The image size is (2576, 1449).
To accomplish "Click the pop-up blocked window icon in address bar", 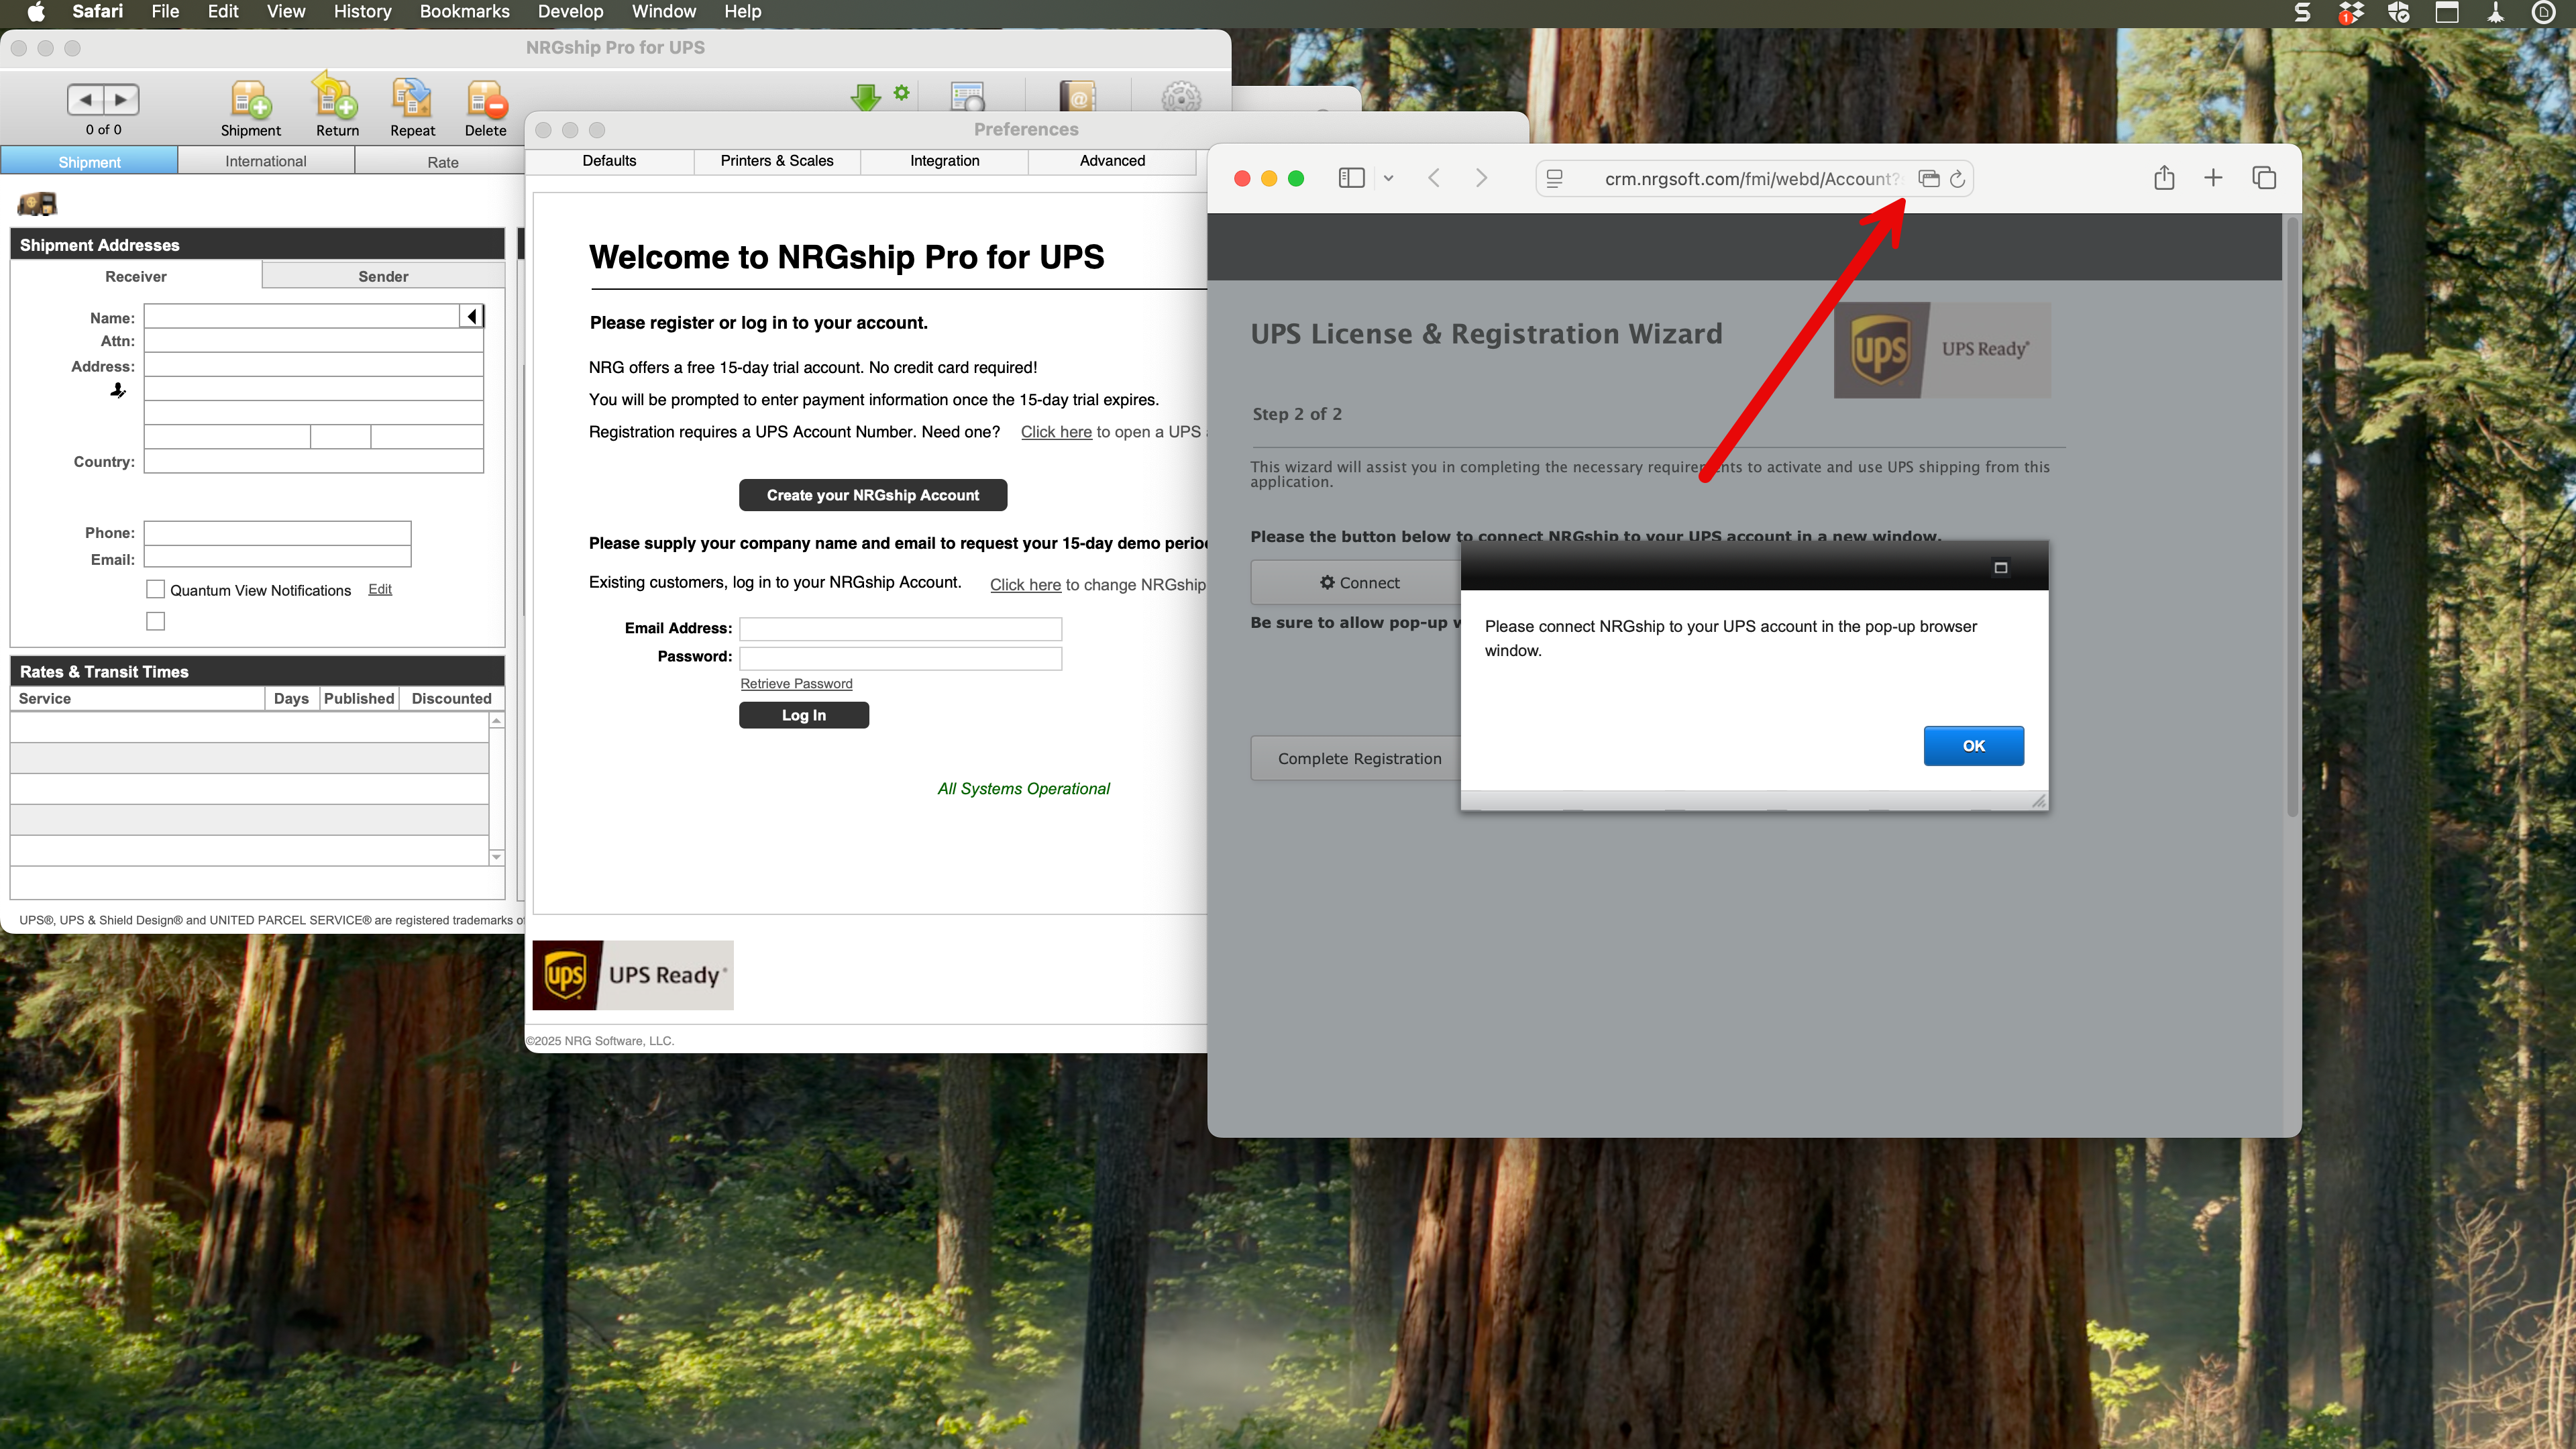I will [1929, 178].
